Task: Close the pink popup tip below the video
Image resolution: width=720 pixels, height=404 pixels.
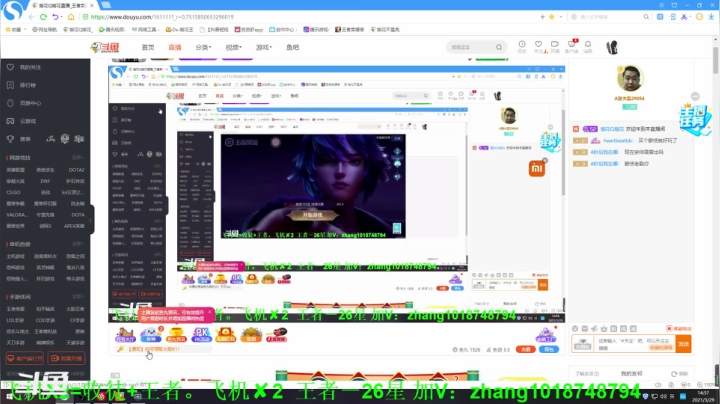Action: [210, 312]
